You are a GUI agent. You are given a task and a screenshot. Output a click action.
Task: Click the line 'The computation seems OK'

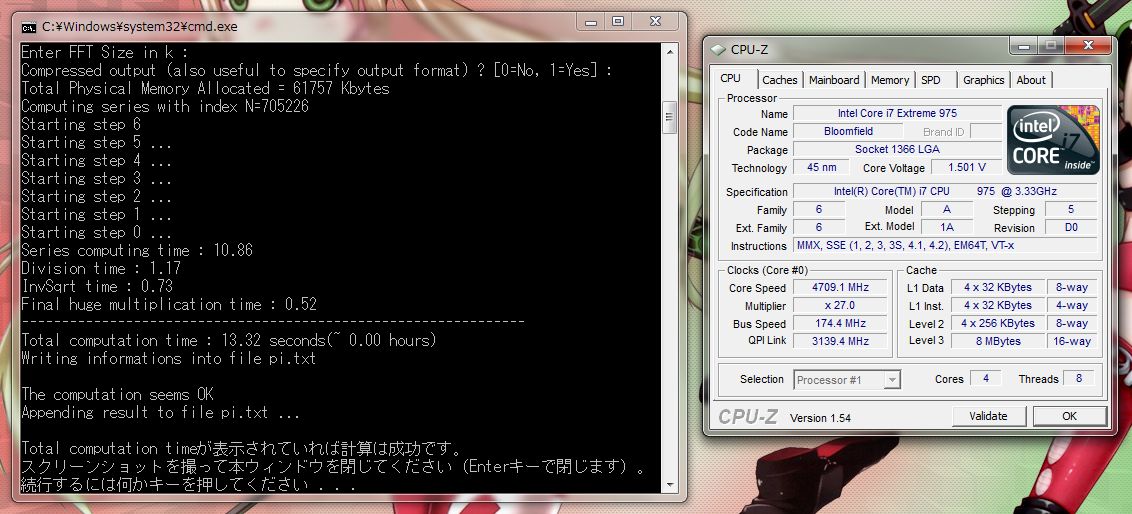pos(117,394)
